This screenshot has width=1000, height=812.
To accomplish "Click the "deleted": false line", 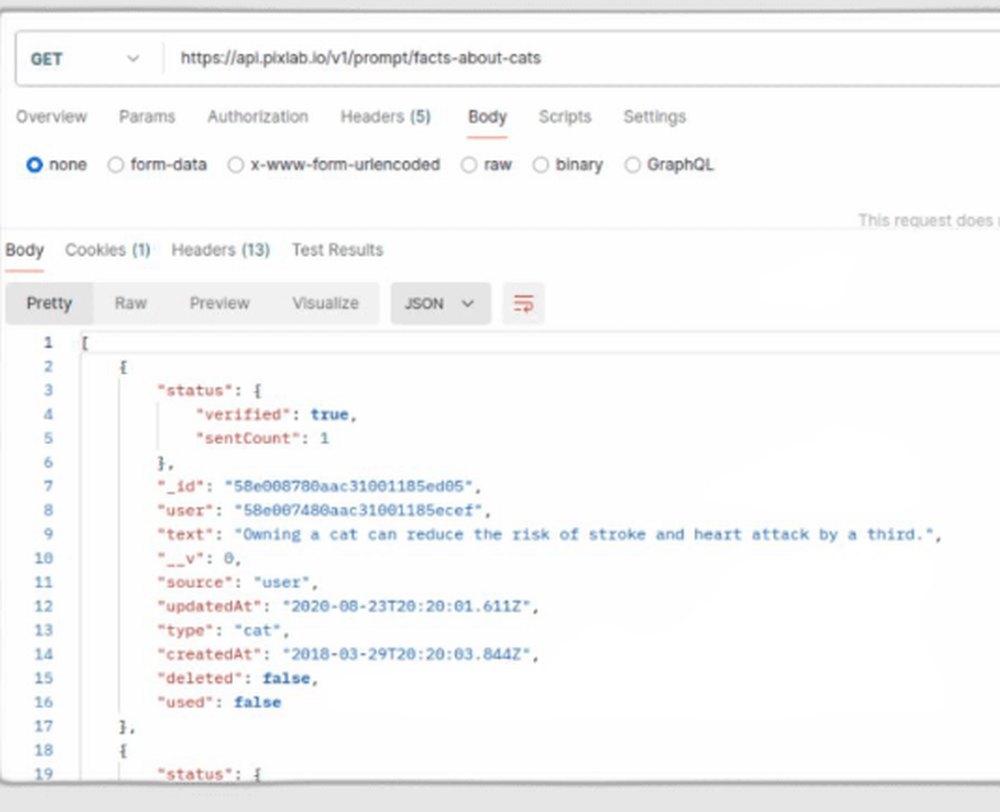I will click(x=237, y=678).
